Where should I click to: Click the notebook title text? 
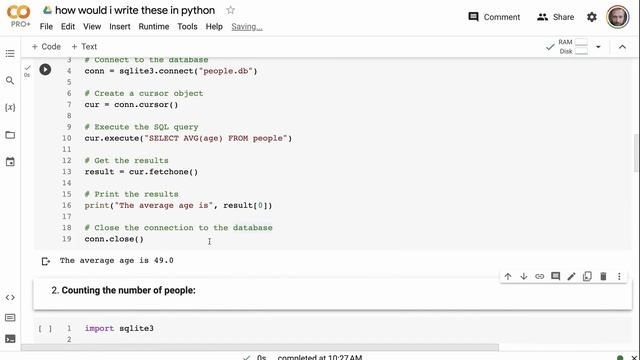point(135,10)
